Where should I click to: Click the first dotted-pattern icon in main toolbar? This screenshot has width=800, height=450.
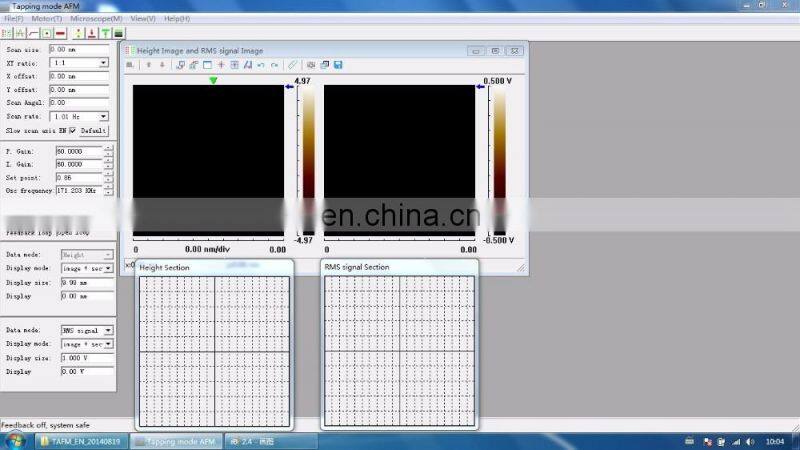click(7, 33)
